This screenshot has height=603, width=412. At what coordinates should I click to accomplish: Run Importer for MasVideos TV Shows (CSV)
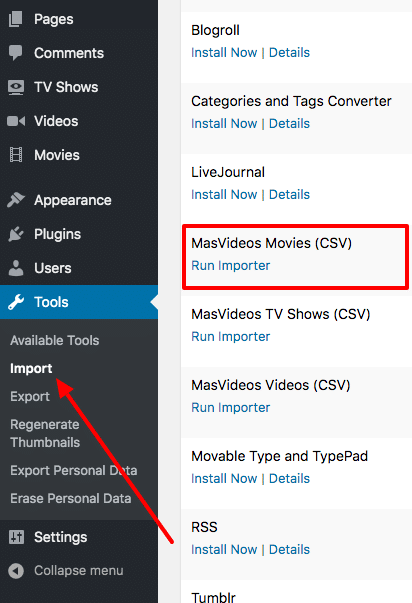[231, 337]
